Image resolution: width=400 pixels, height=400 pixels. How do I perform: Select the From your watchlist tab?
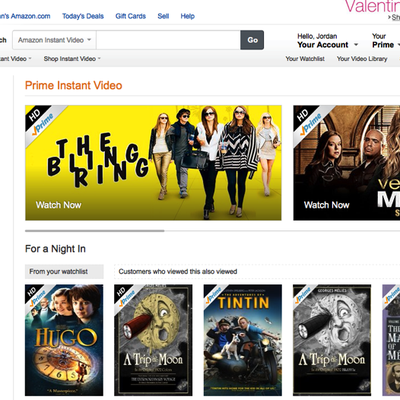[64, 272]
